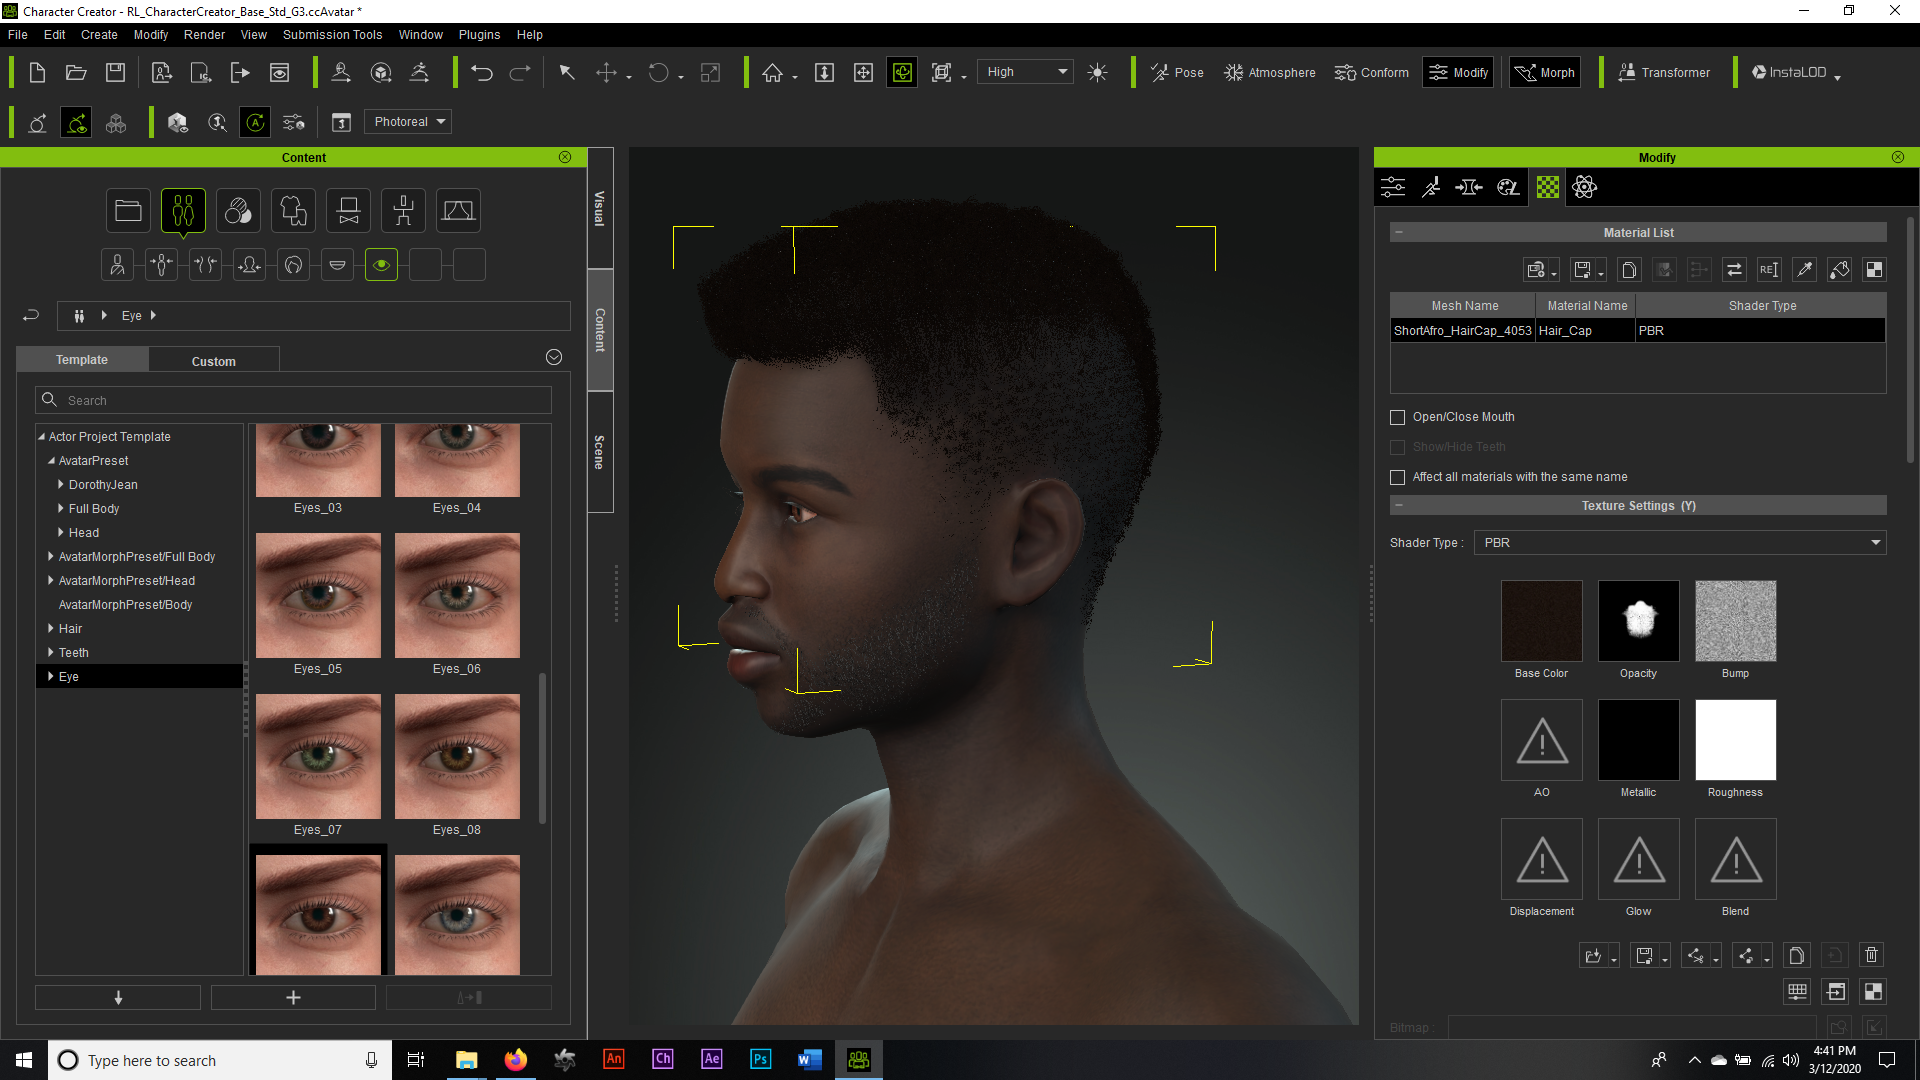
Task: Open the Material tab checker icon
Action: point(1547,187)
